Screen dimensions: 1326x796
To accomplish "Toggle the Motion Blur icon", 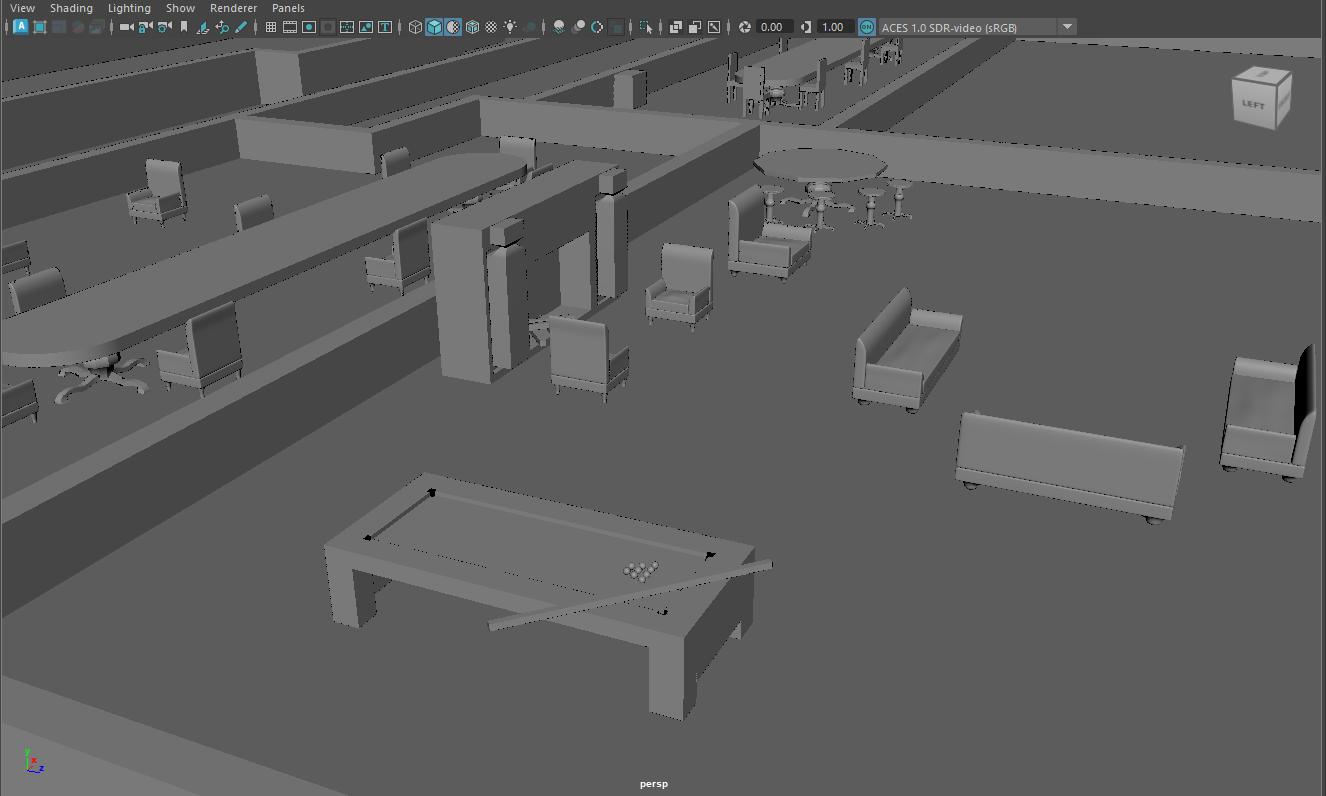I will tap(578, 27).
